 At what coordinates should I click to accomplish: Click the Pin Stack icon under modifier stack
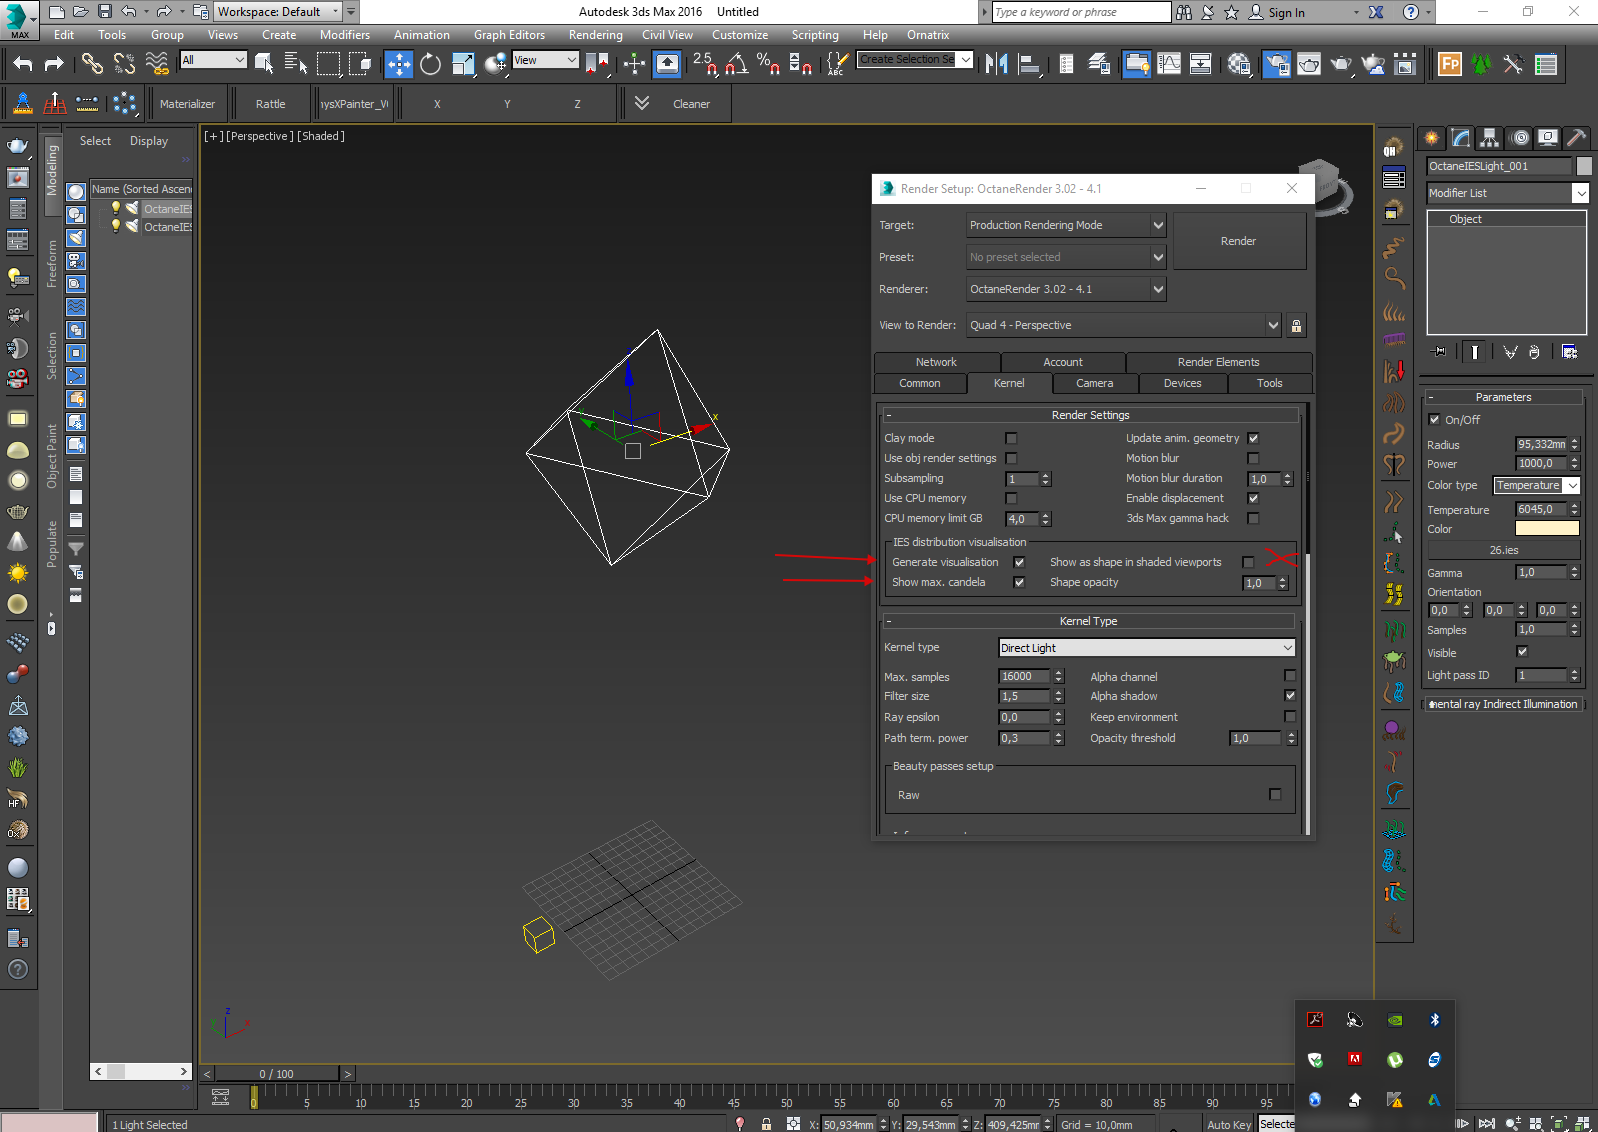1439,352
